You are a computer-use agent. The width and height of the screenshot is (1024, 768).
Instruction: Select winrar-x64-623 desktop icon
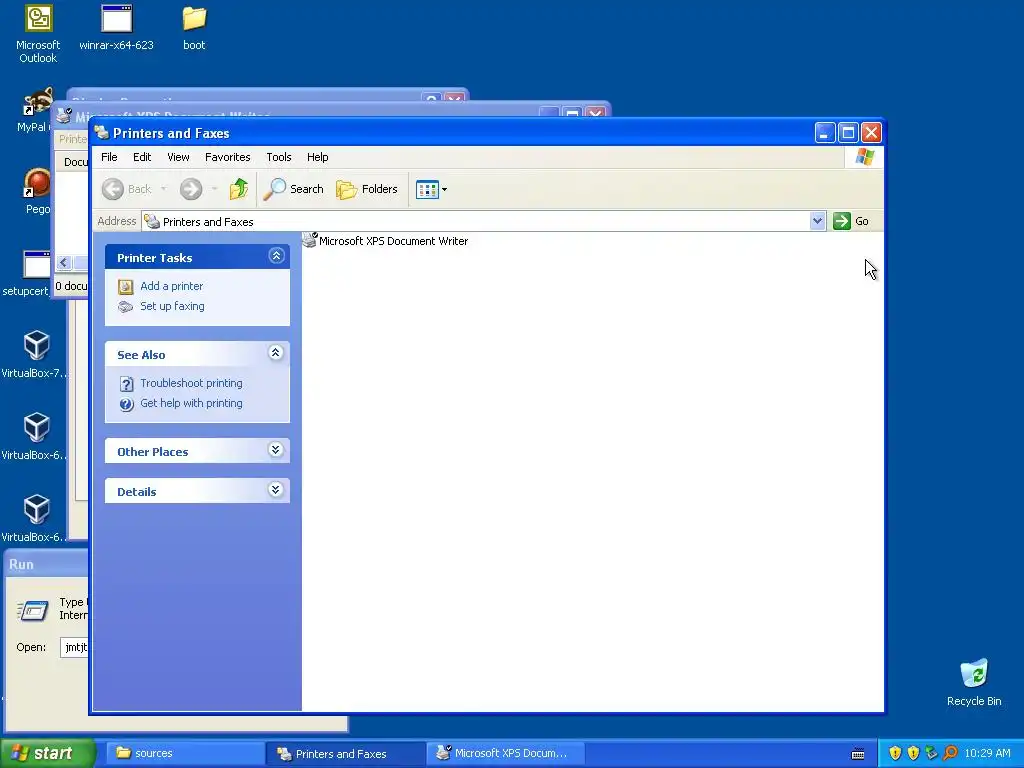pos(116,27)
